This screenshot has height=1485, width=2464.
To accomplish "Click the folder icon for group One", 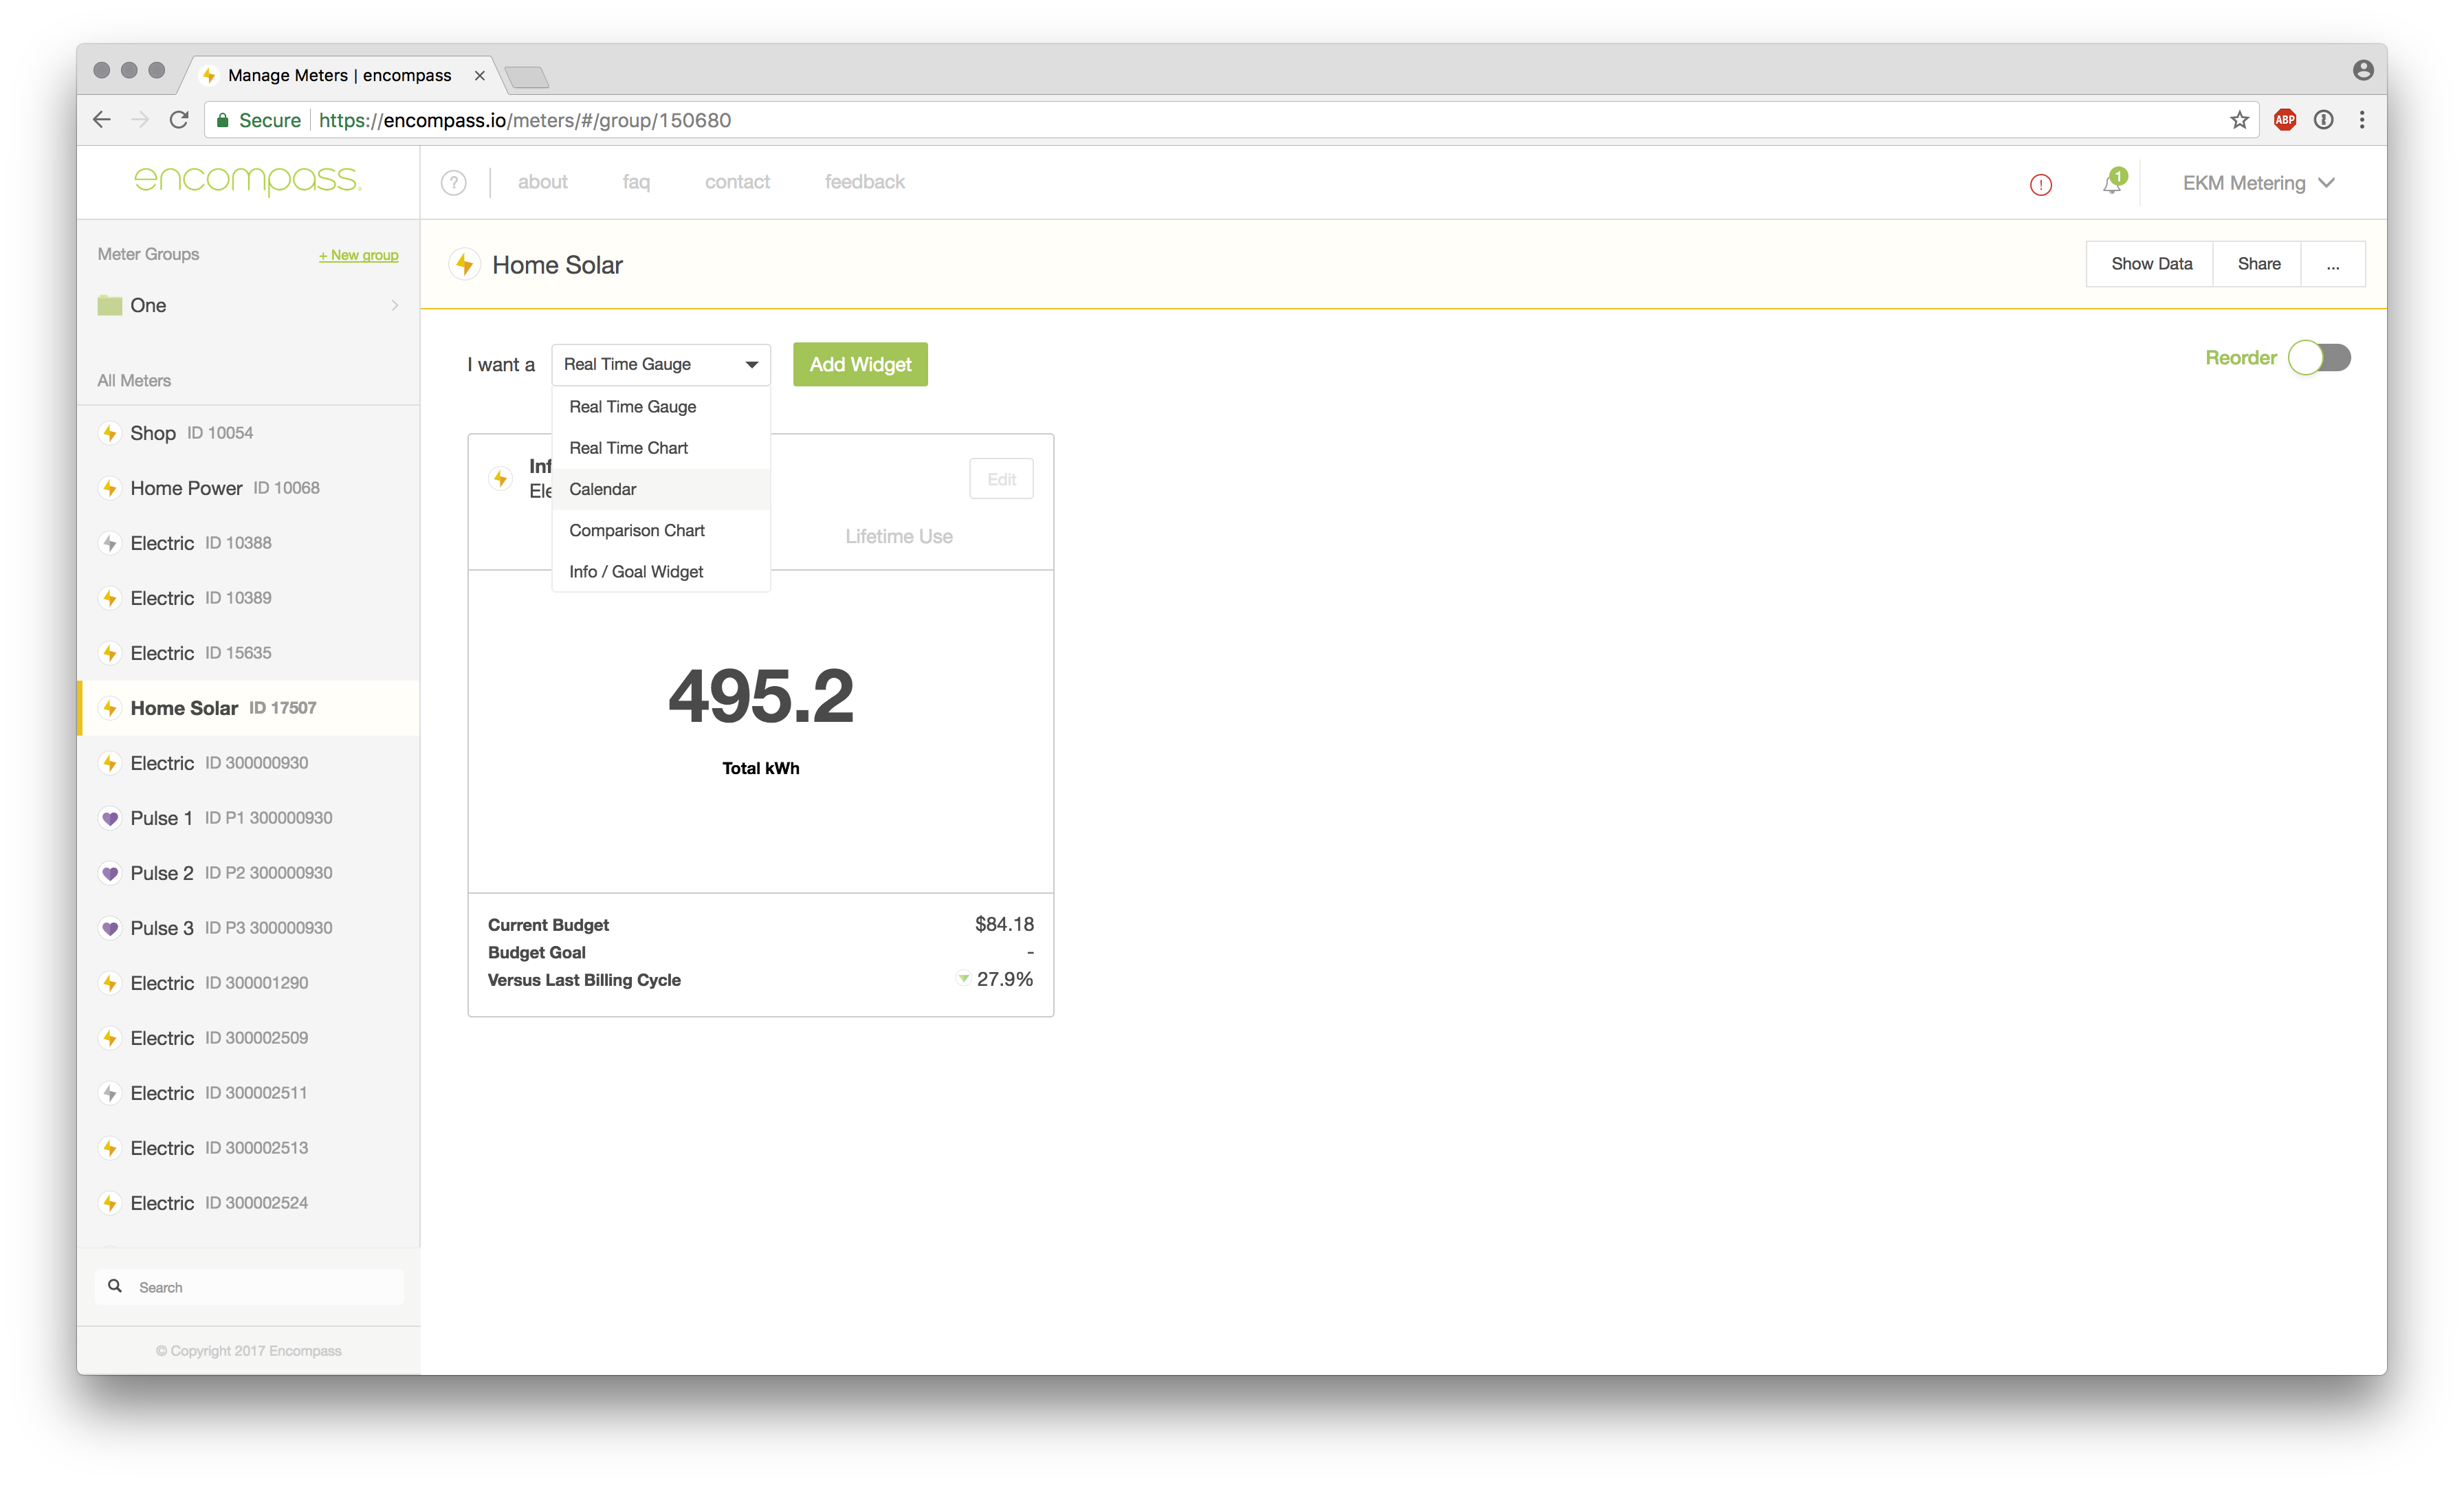I will tap(110, 305).
